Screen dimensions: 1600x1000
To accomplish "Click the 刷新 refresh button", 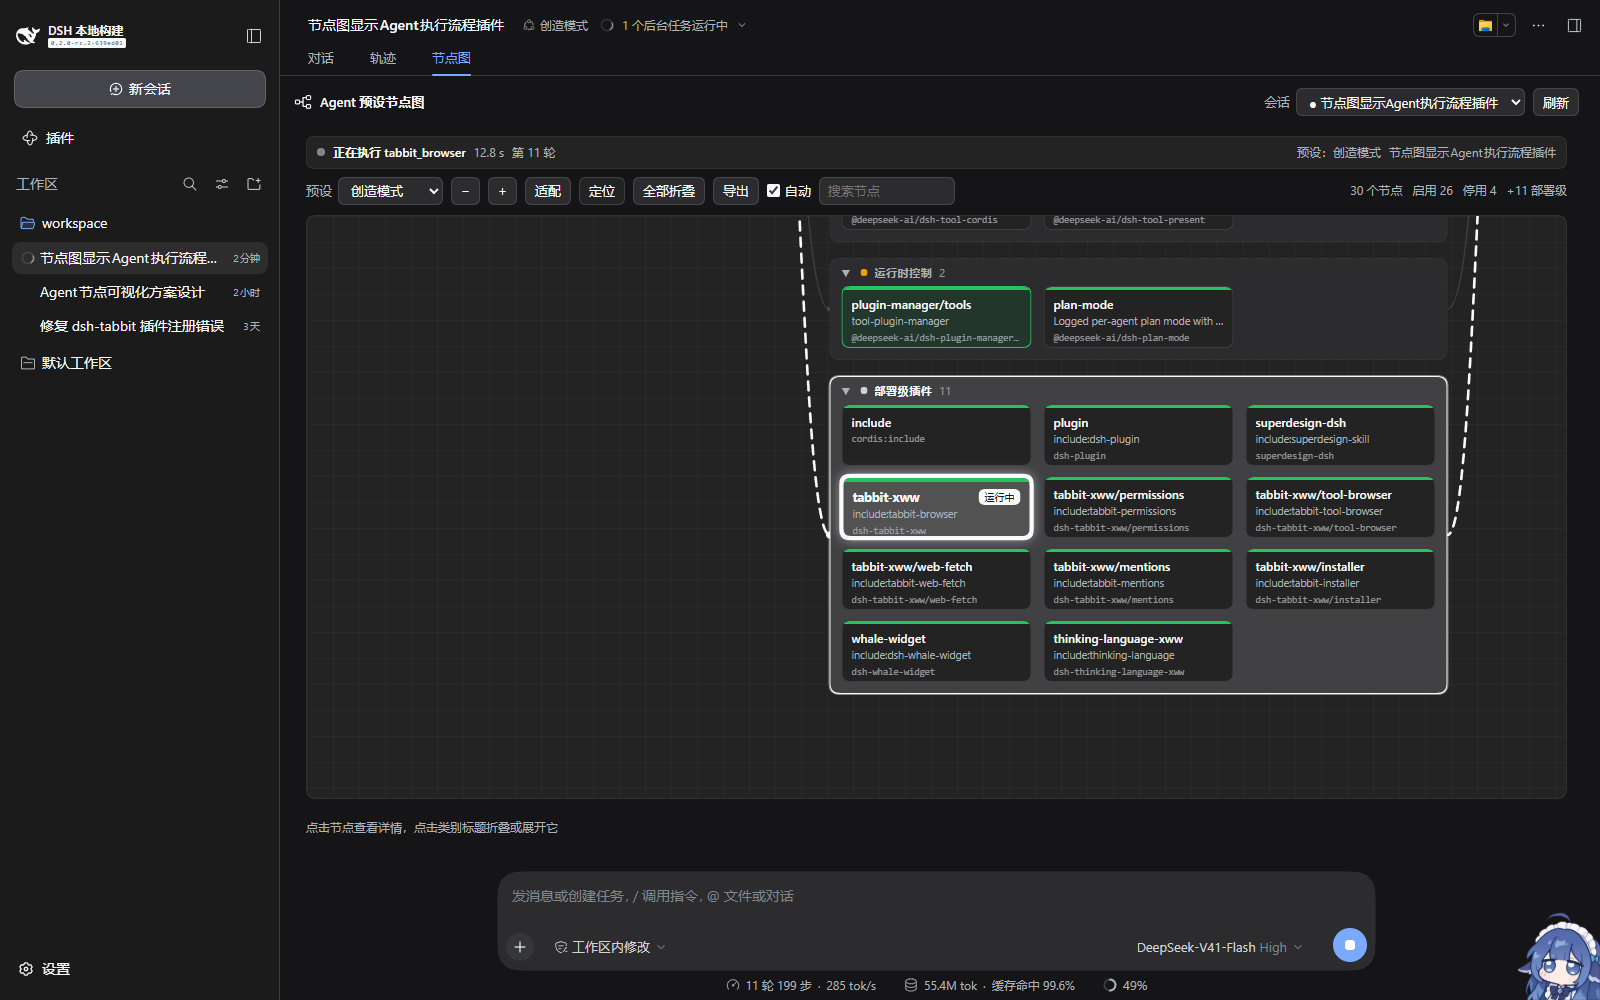I will pyautogui.click(x=1555, y=103).
